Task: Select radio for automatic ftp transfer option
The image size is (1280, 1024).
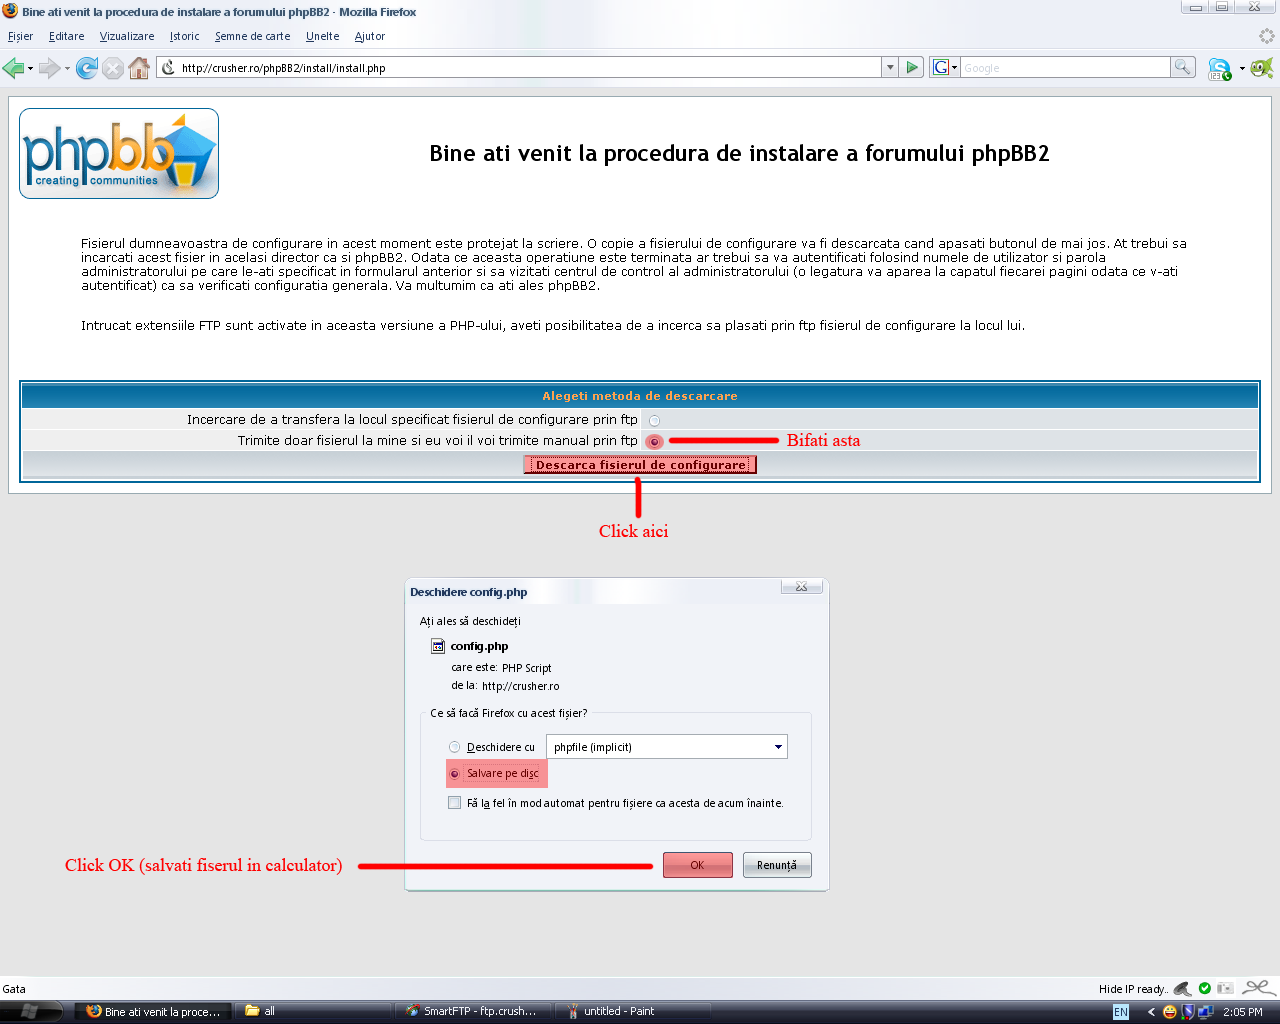Action: click(654, 420)
